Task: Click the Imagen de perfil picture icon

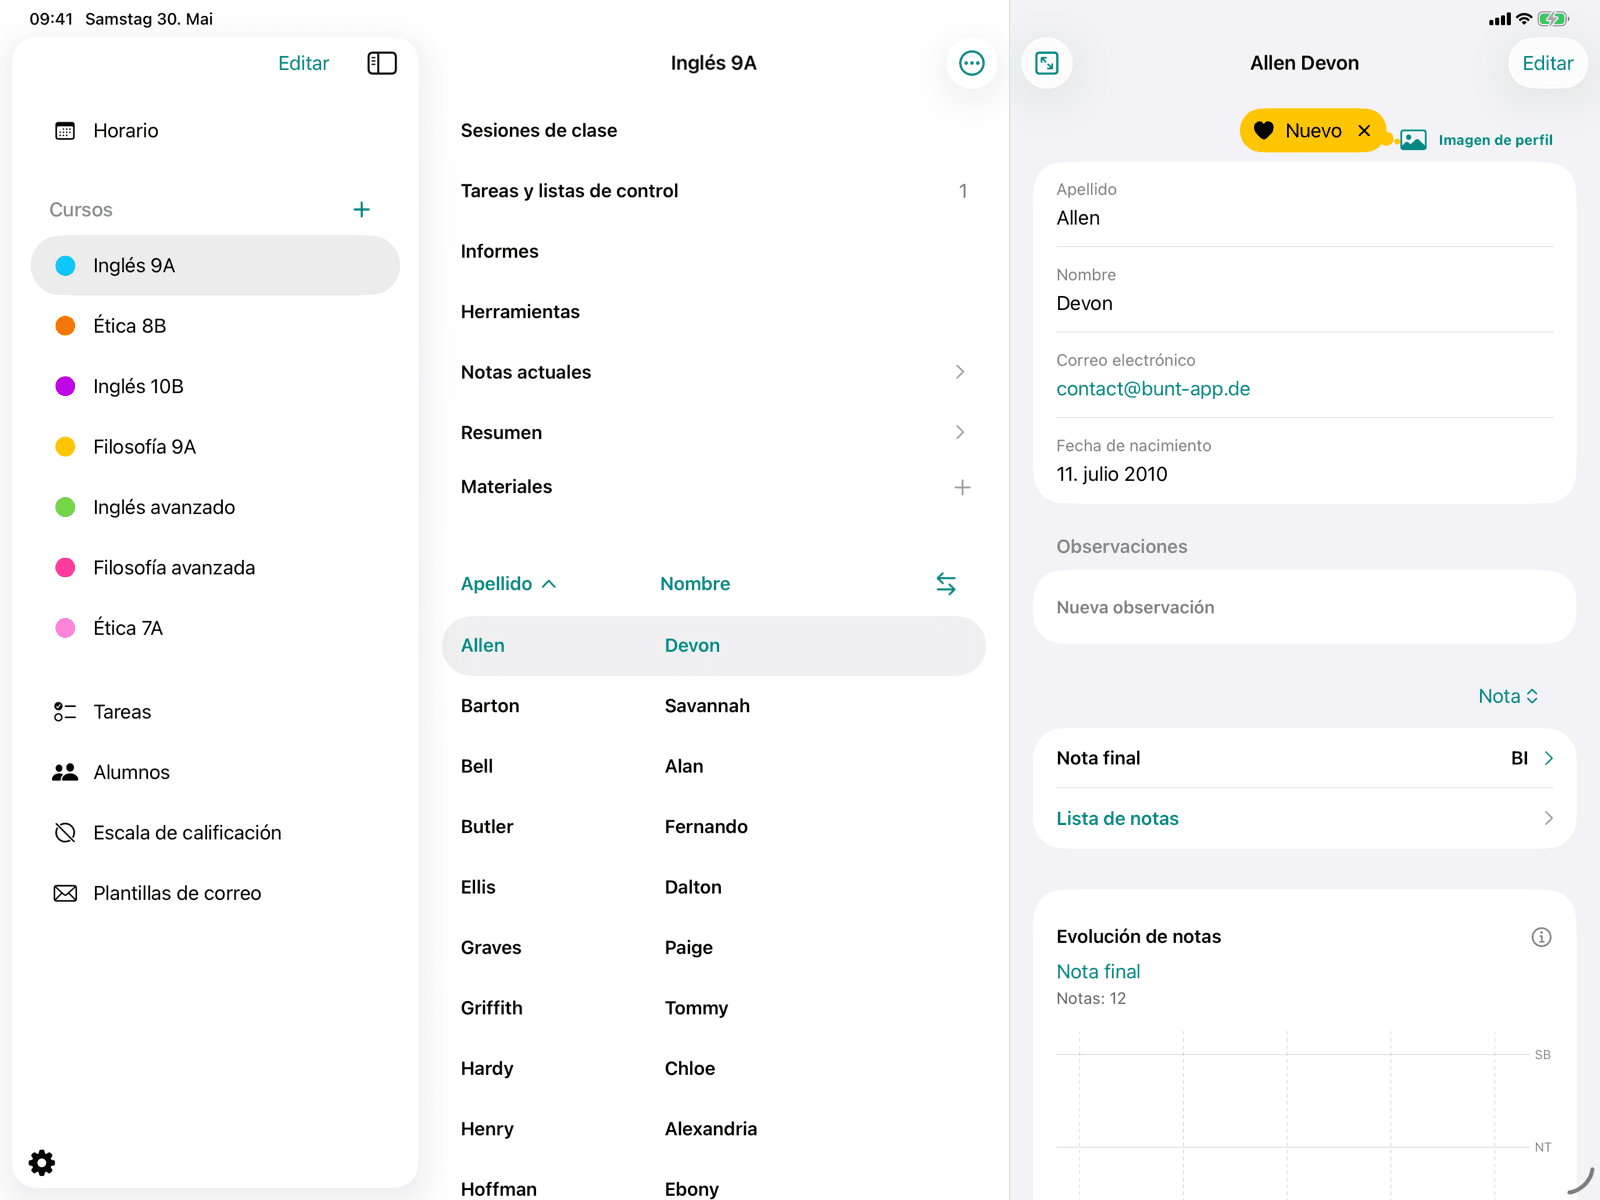Action: [x=1413, y=140]
